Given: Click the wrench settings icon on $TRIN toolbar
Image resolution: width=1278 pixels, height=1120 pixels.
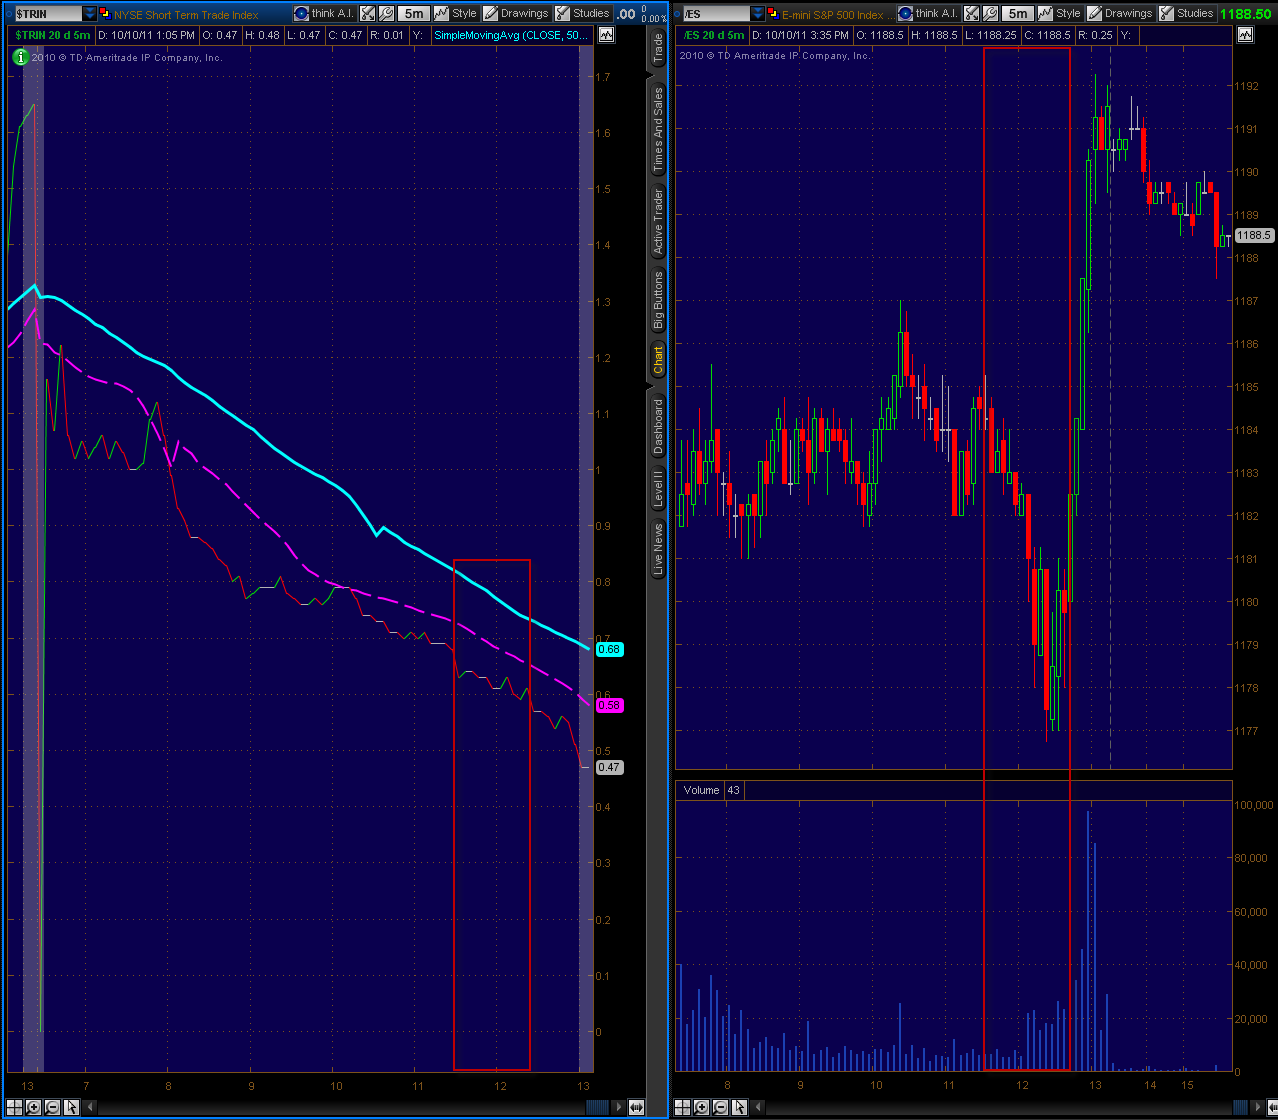Looking at the screenshot, I should (x=386, y=14).
